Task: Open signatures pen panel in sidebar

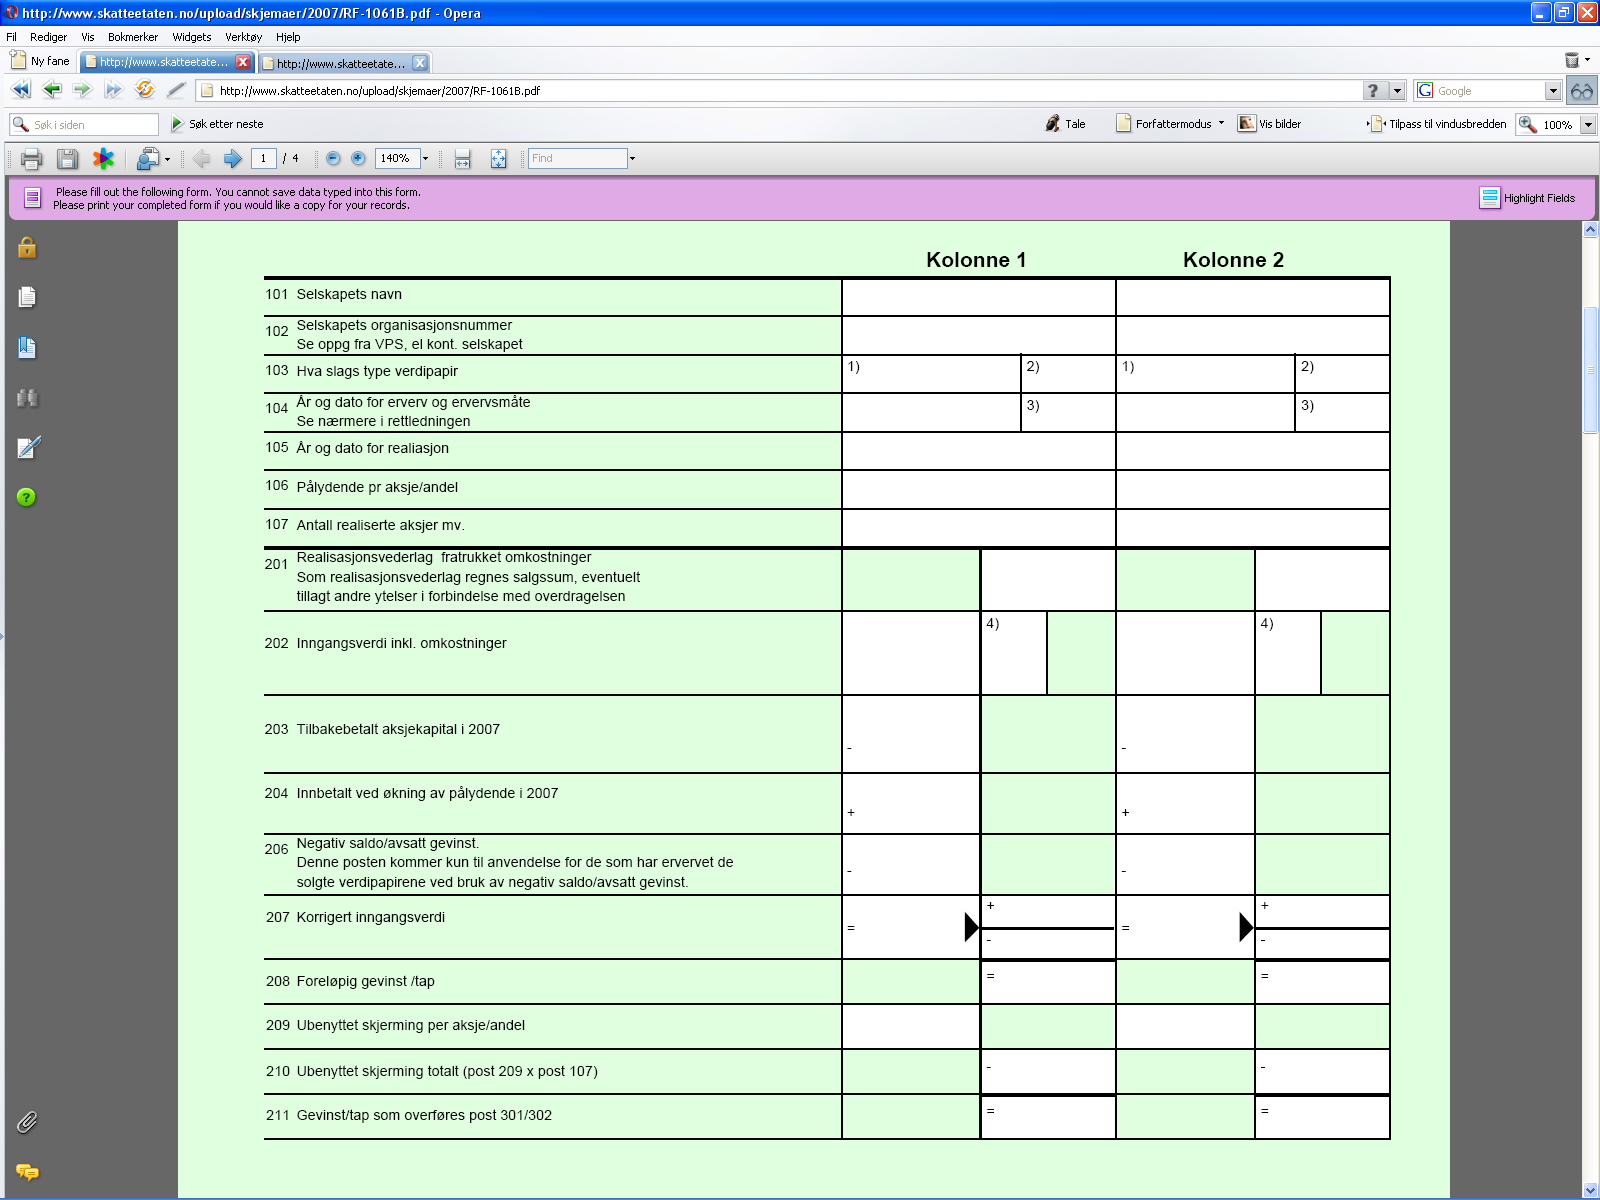Action: (x=27, y=447)
